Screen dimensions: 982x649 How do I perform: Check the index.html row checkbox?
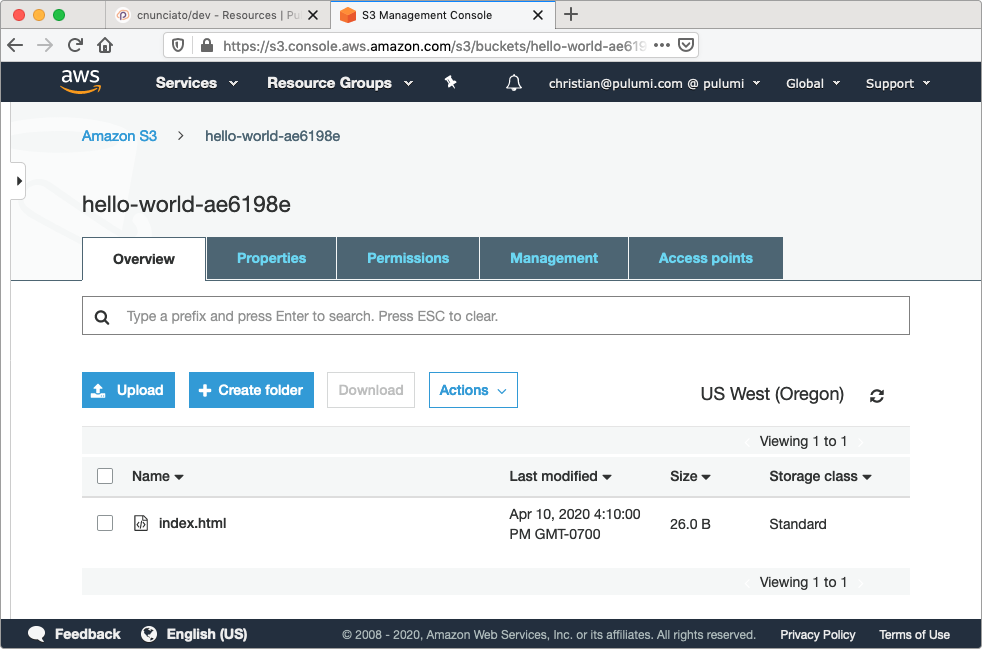[105, 523]
